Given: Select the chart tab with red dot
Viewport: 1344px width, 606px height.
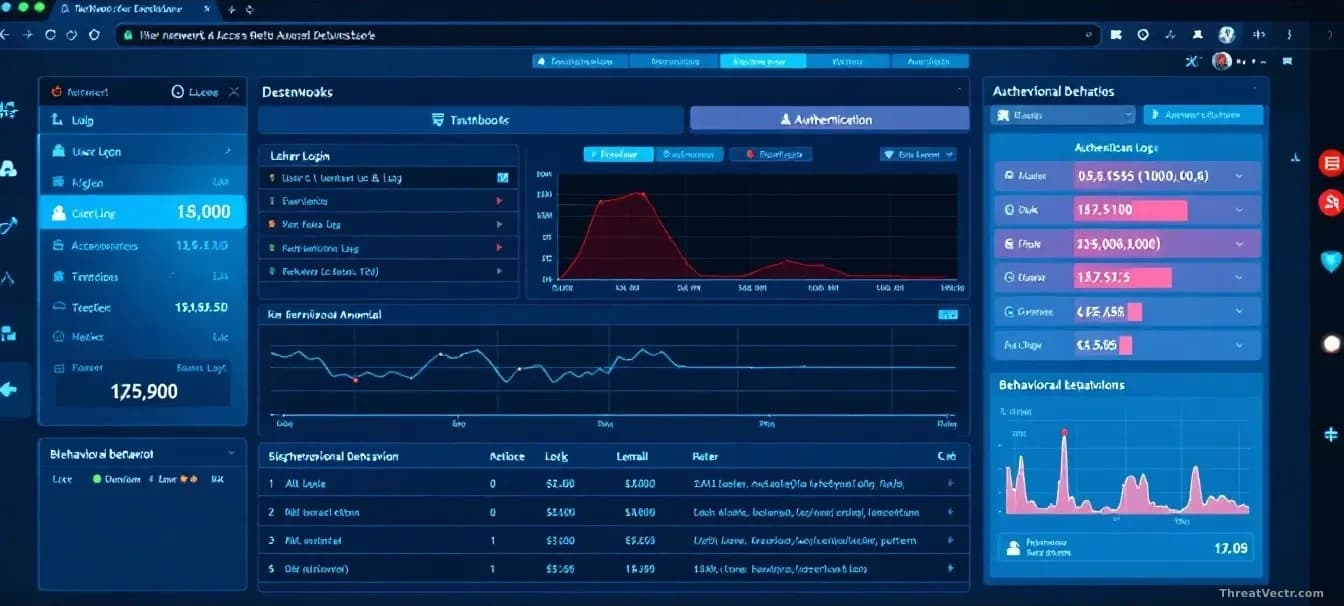Looking at the screenshot, I should (771, 155).
